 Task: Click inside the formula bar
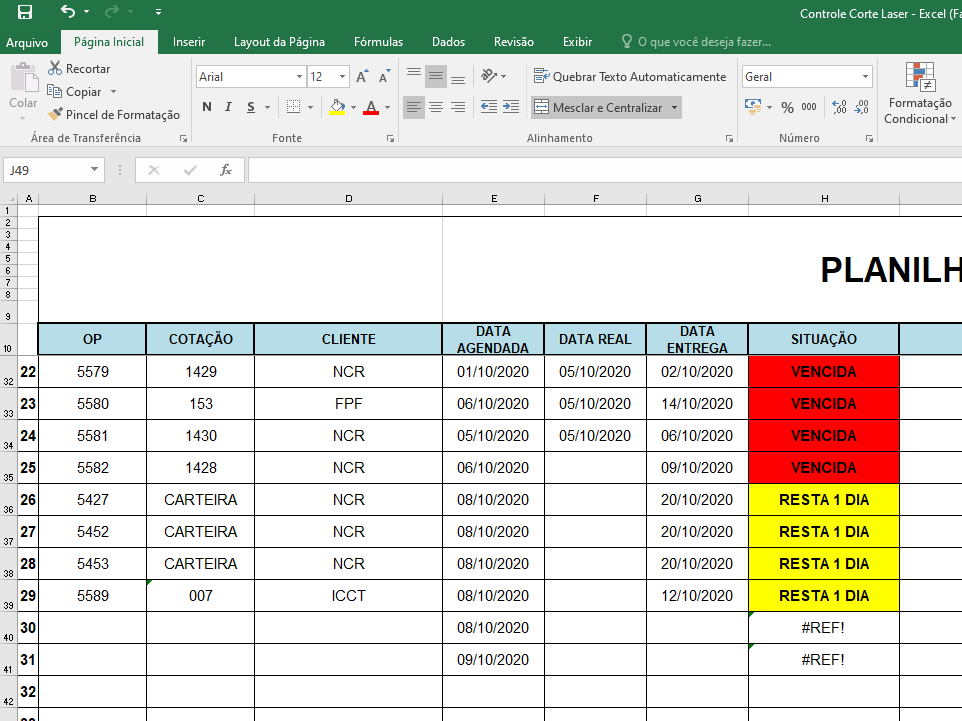click(x=604, y=170)
